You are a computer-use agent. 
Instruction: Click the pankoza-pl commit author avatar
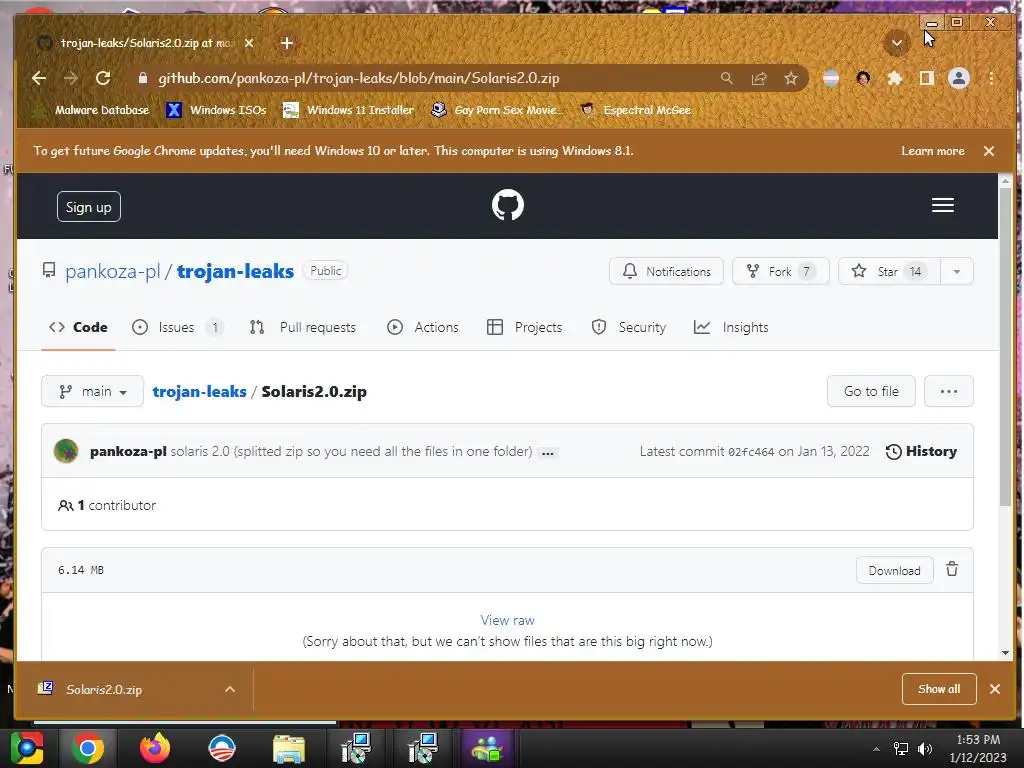[x=66, y=451]
